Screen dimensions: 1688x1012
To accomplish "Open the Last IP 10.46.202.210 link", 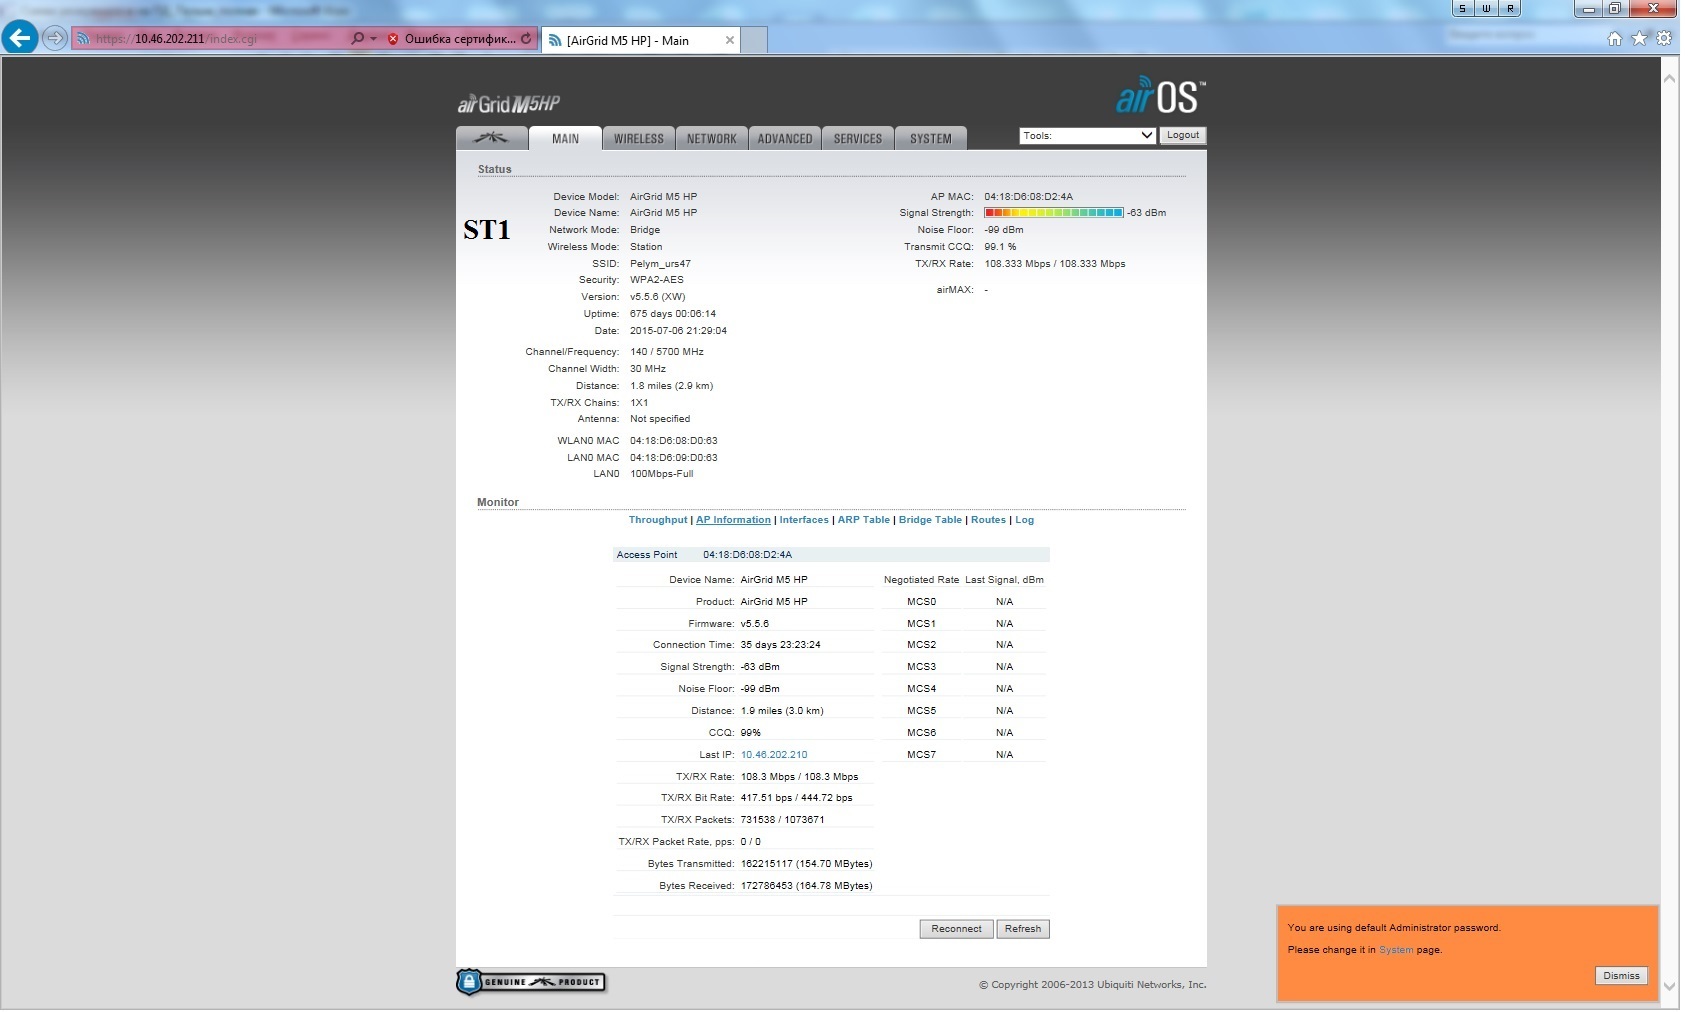I will [x=774, y=755].
